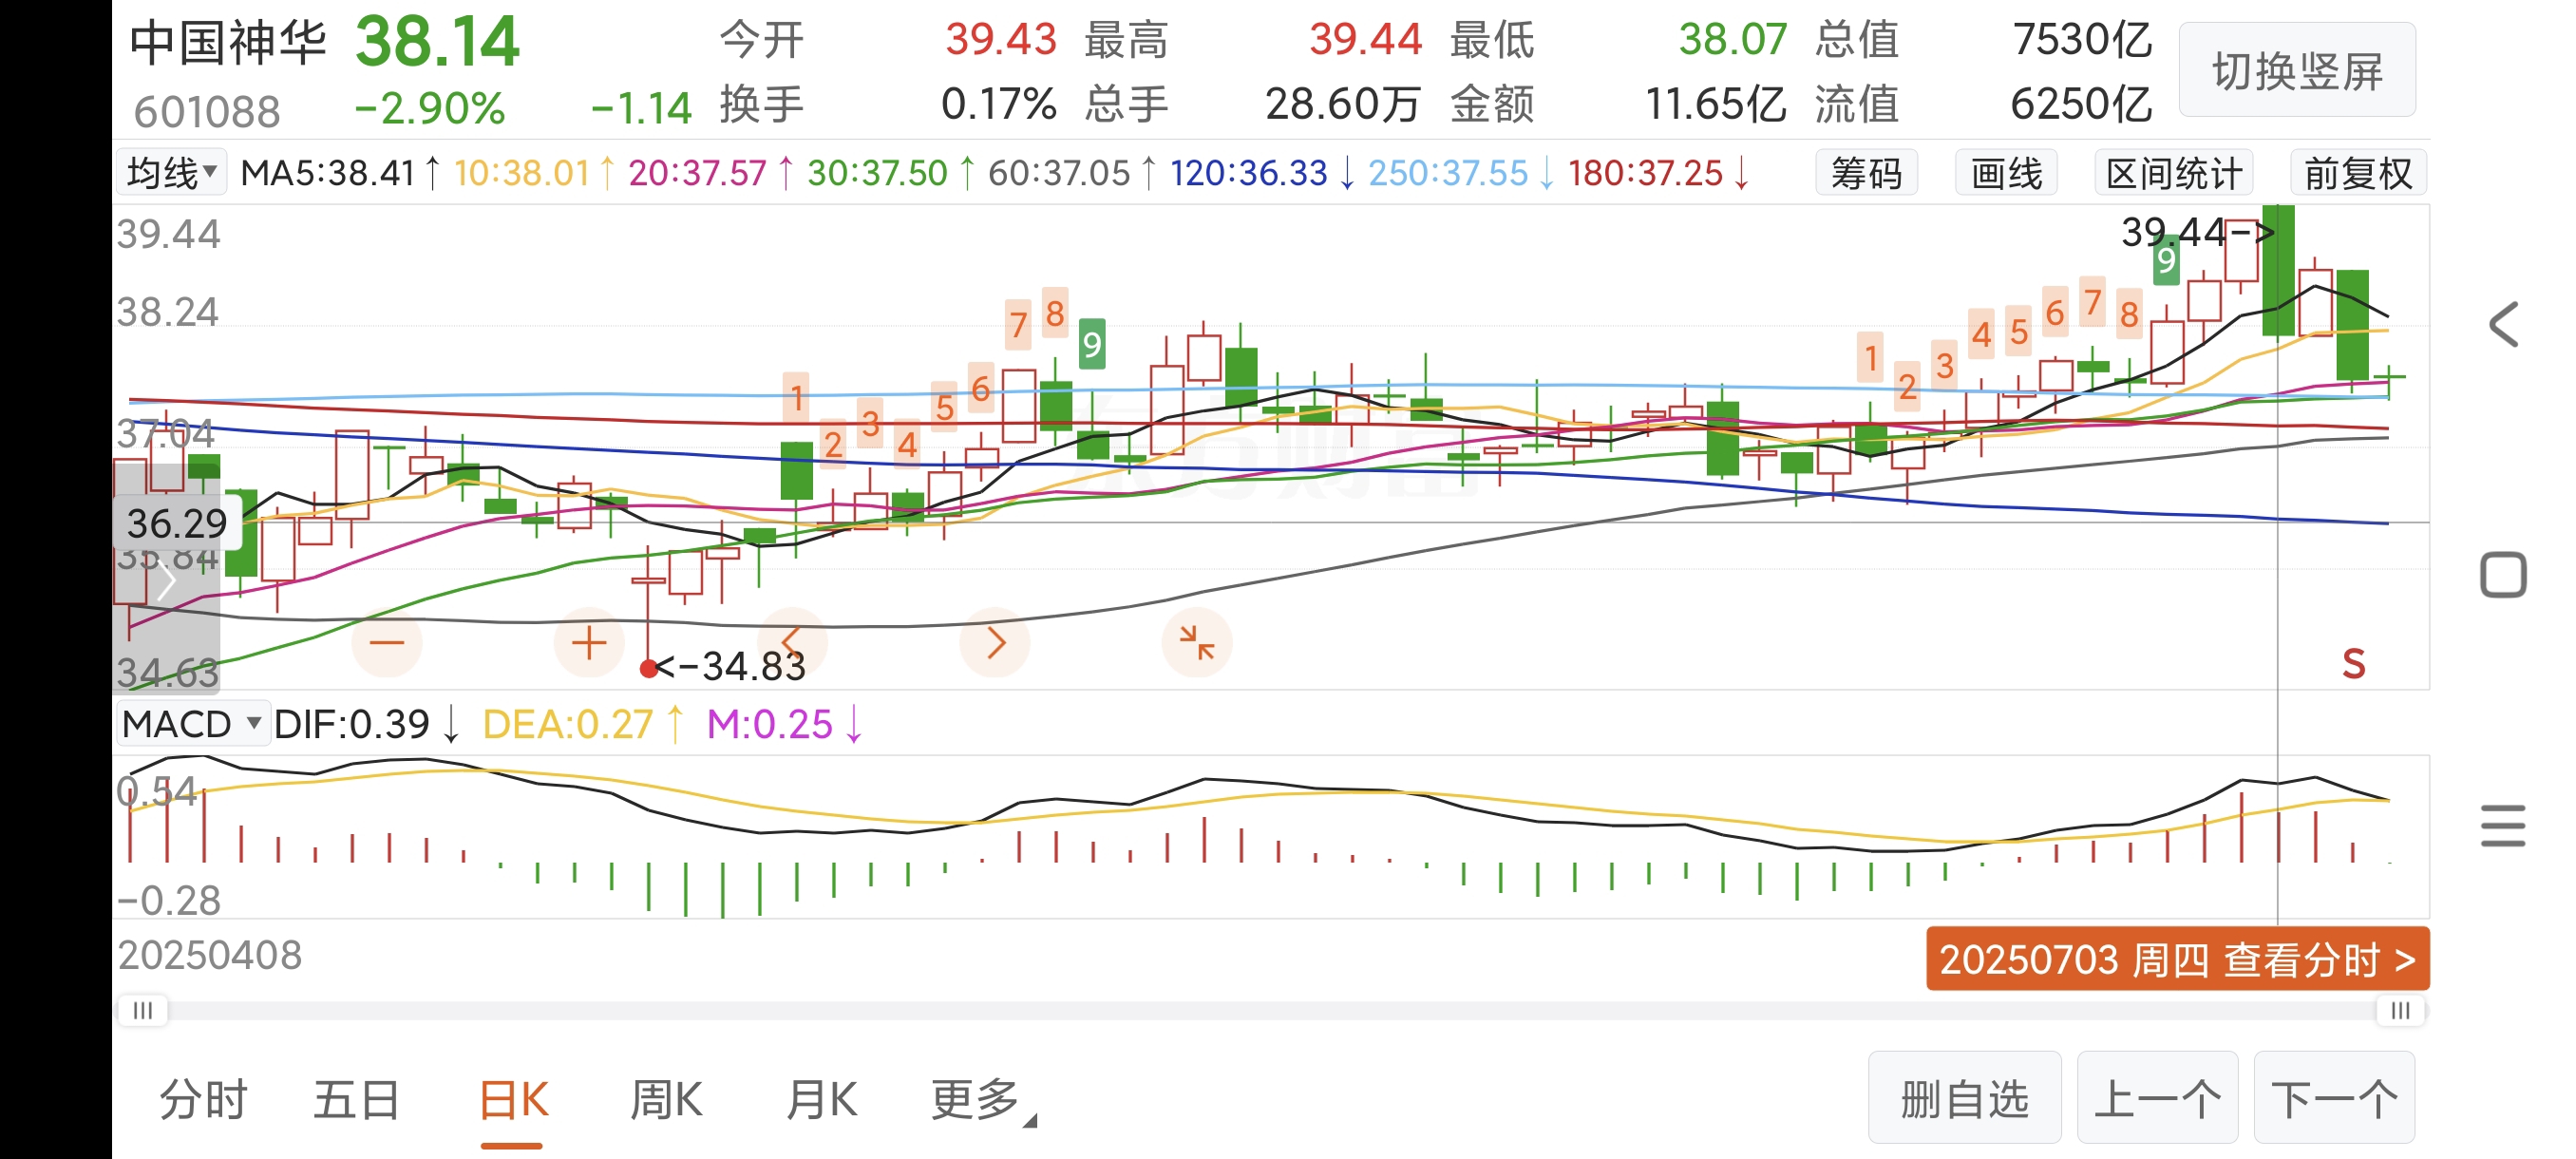Tap the Android home square button
Screen dimensions: 2576x1159
2503,575
